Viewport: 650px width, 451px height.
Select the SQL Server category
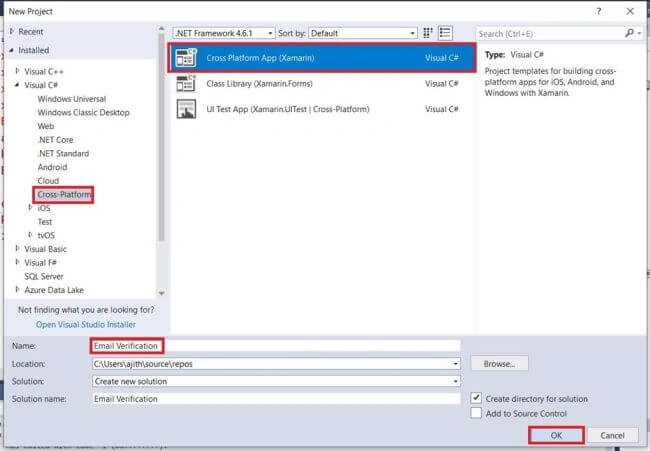[x=44, y=276]
